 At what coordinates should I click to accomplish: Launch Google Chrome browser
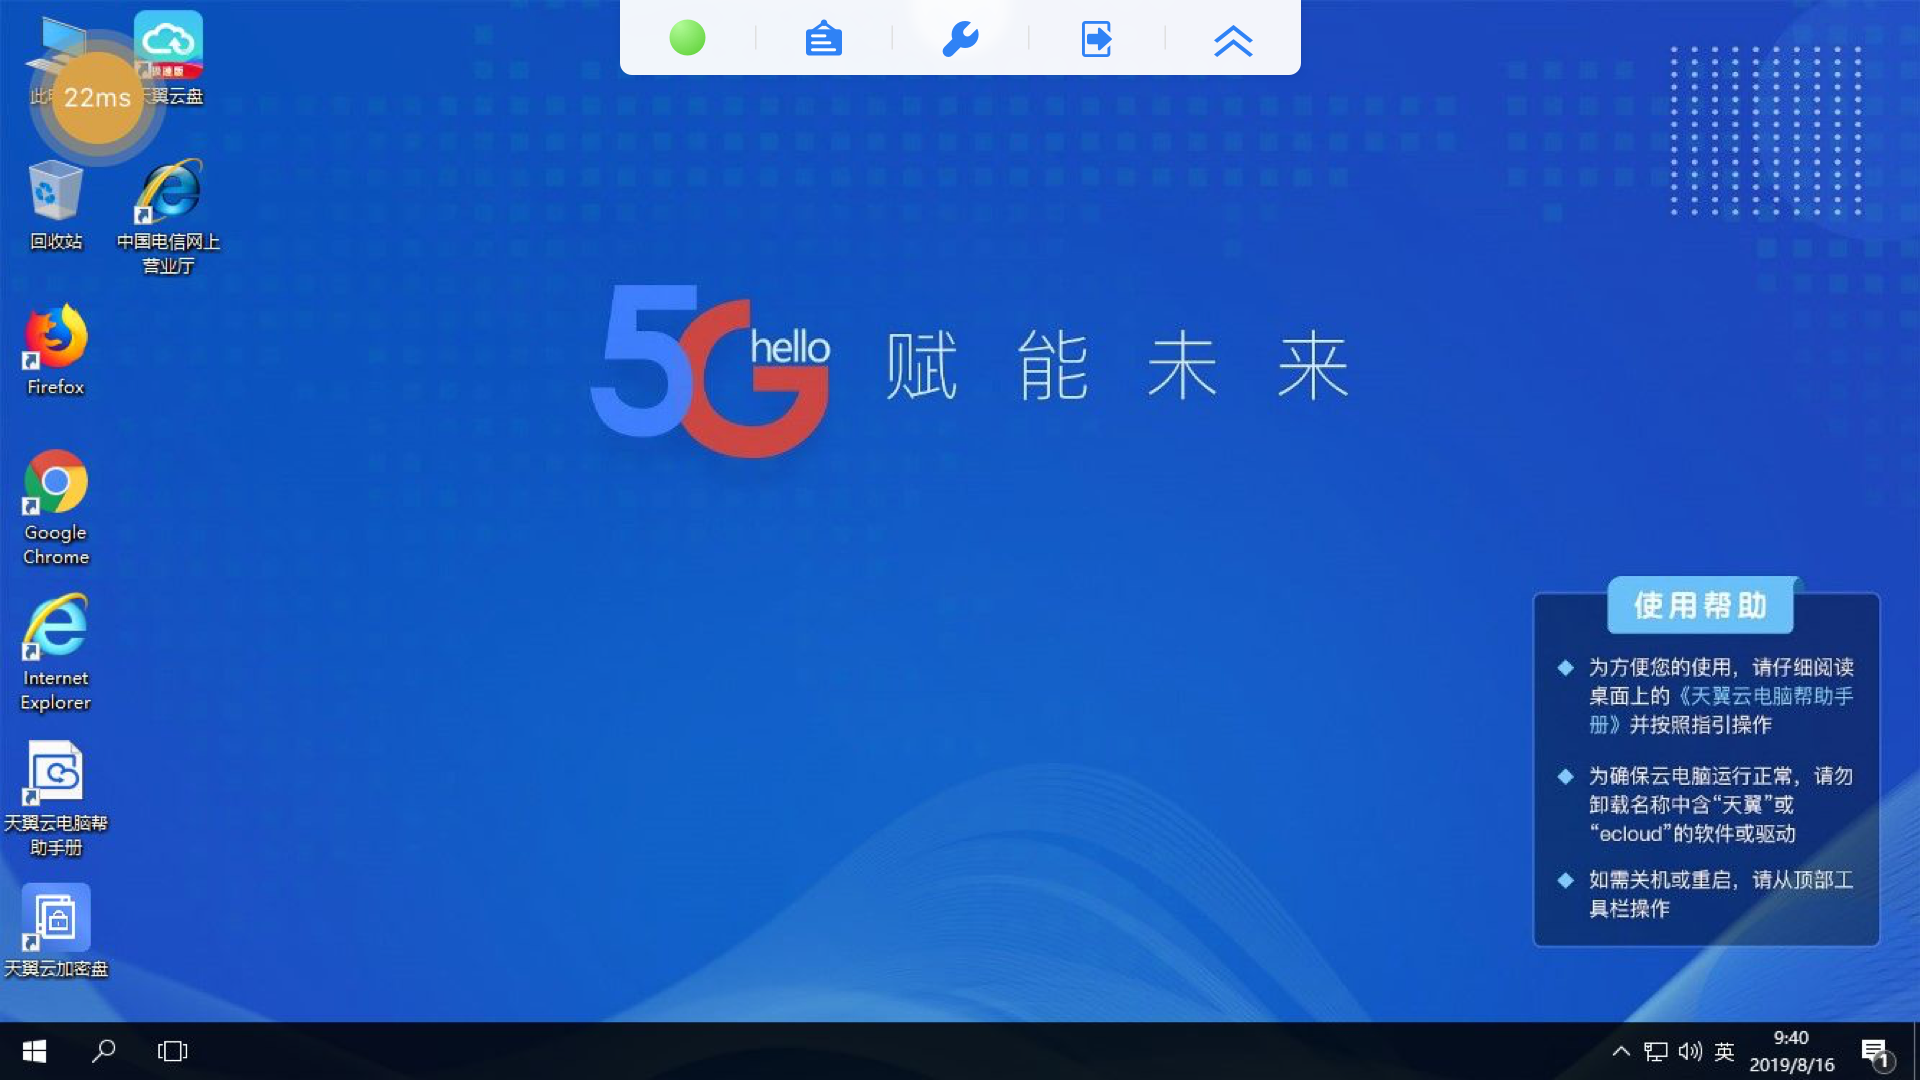(x=55, y=508)
